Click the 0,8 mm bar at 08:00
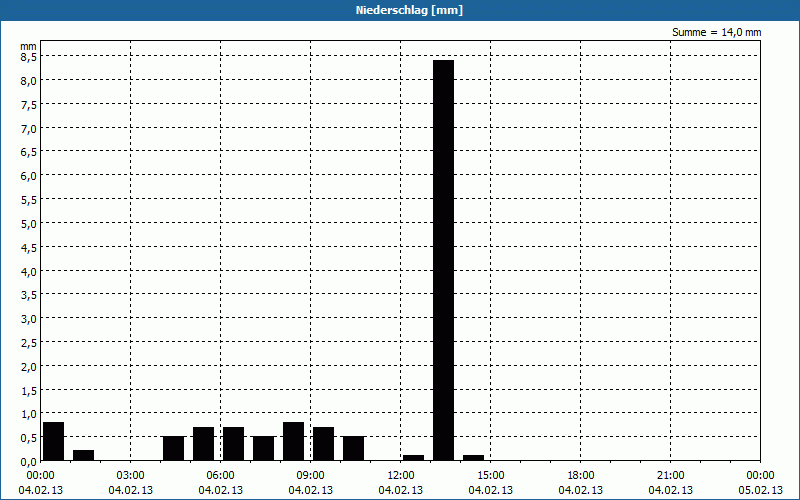The height and width of the screenshot is (500, 800). point(293,441)
